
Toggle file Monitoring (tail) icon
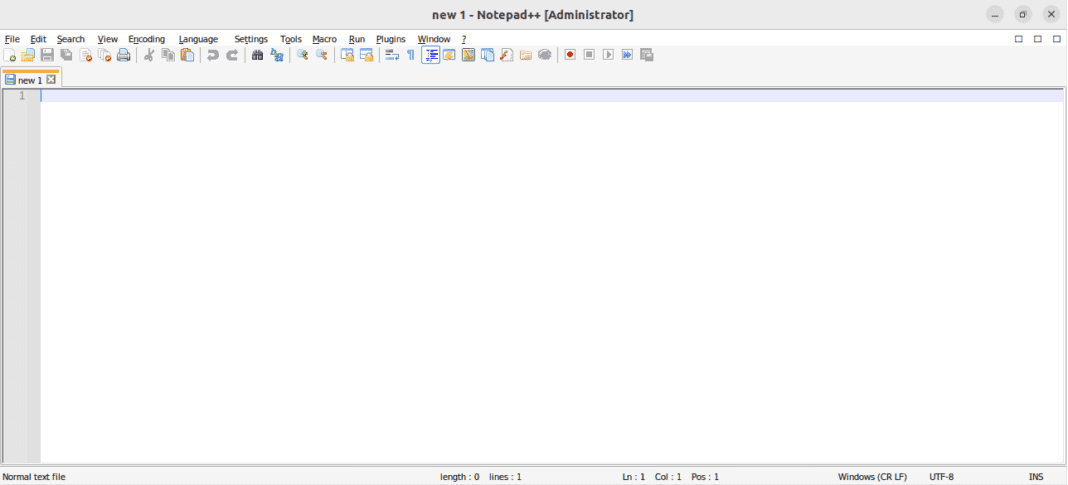tap(544, 55)
